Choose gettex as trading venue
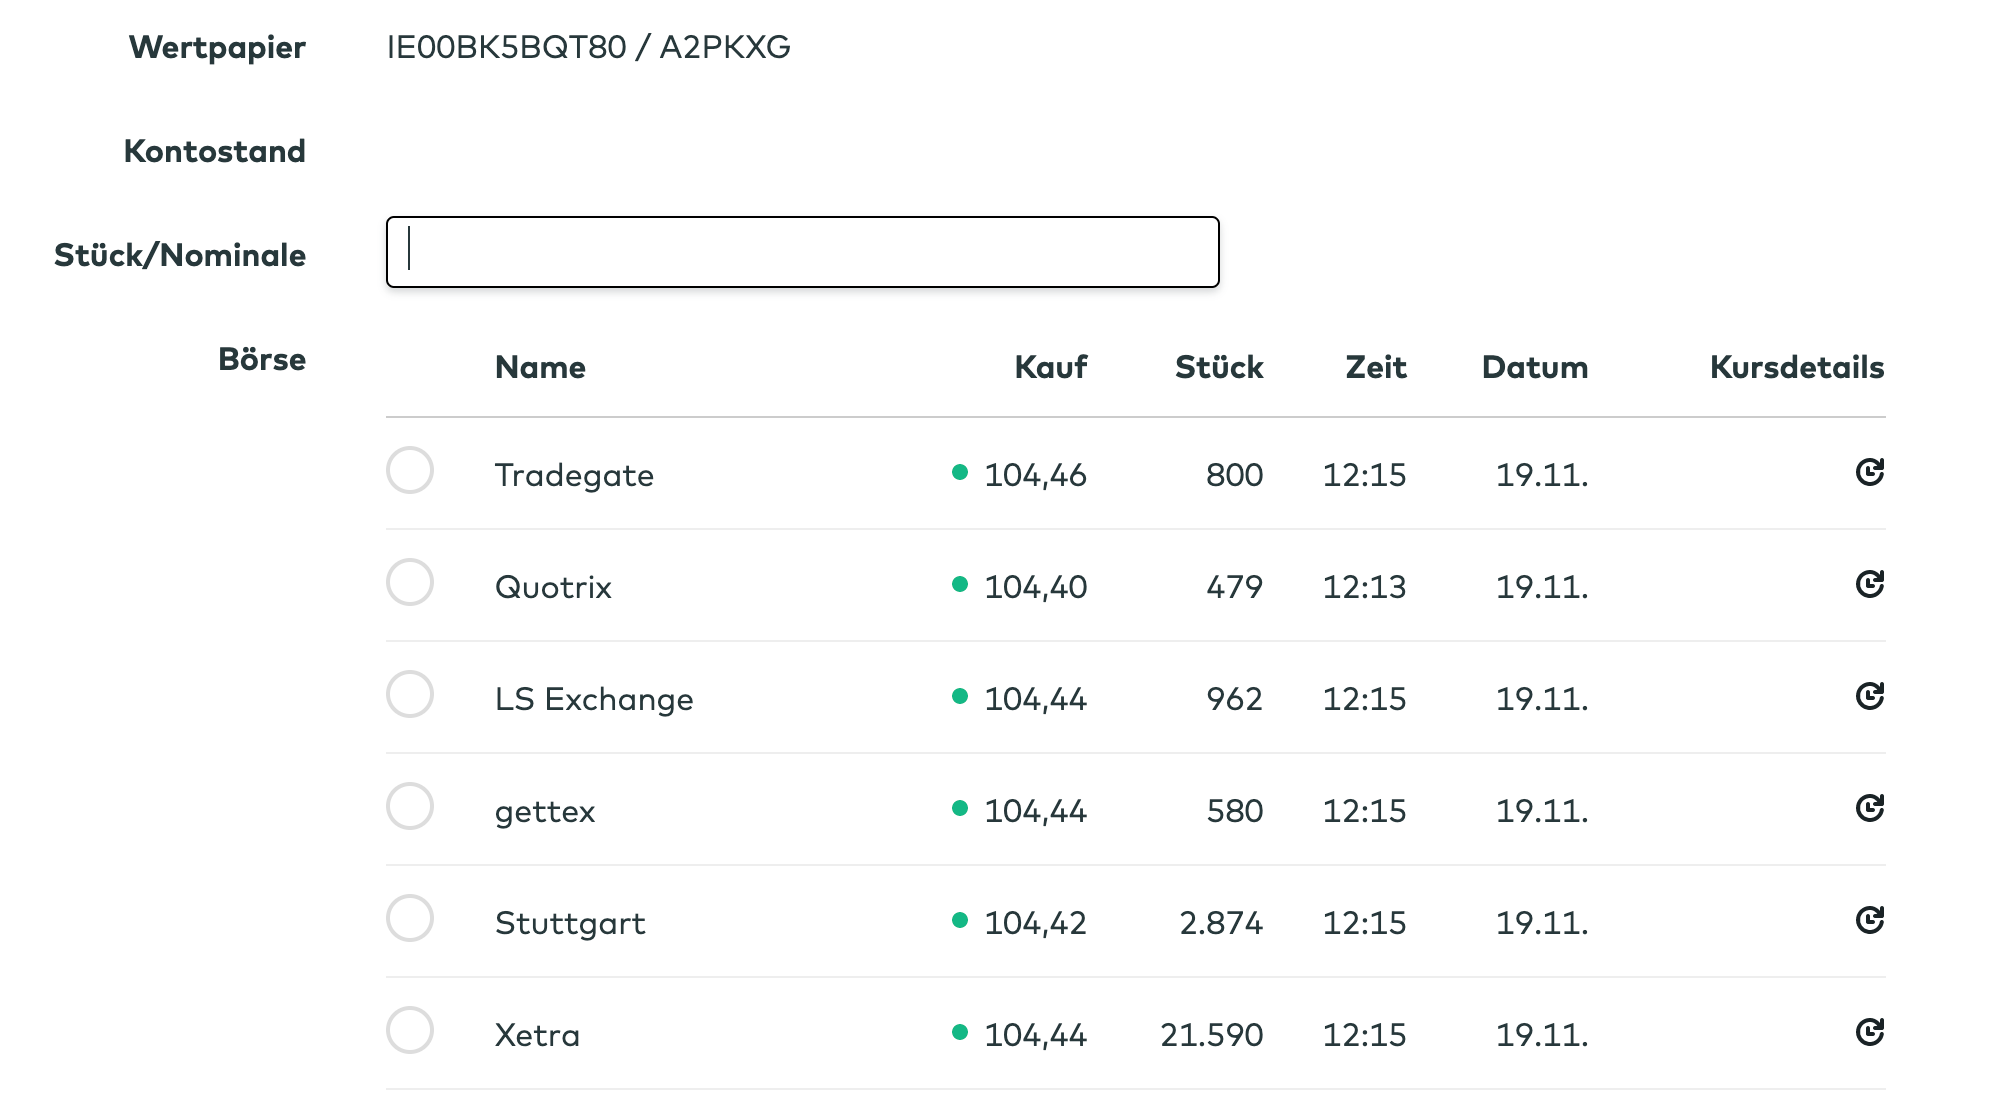Viewport: 2016px width, 1108px height. (410, 806)
